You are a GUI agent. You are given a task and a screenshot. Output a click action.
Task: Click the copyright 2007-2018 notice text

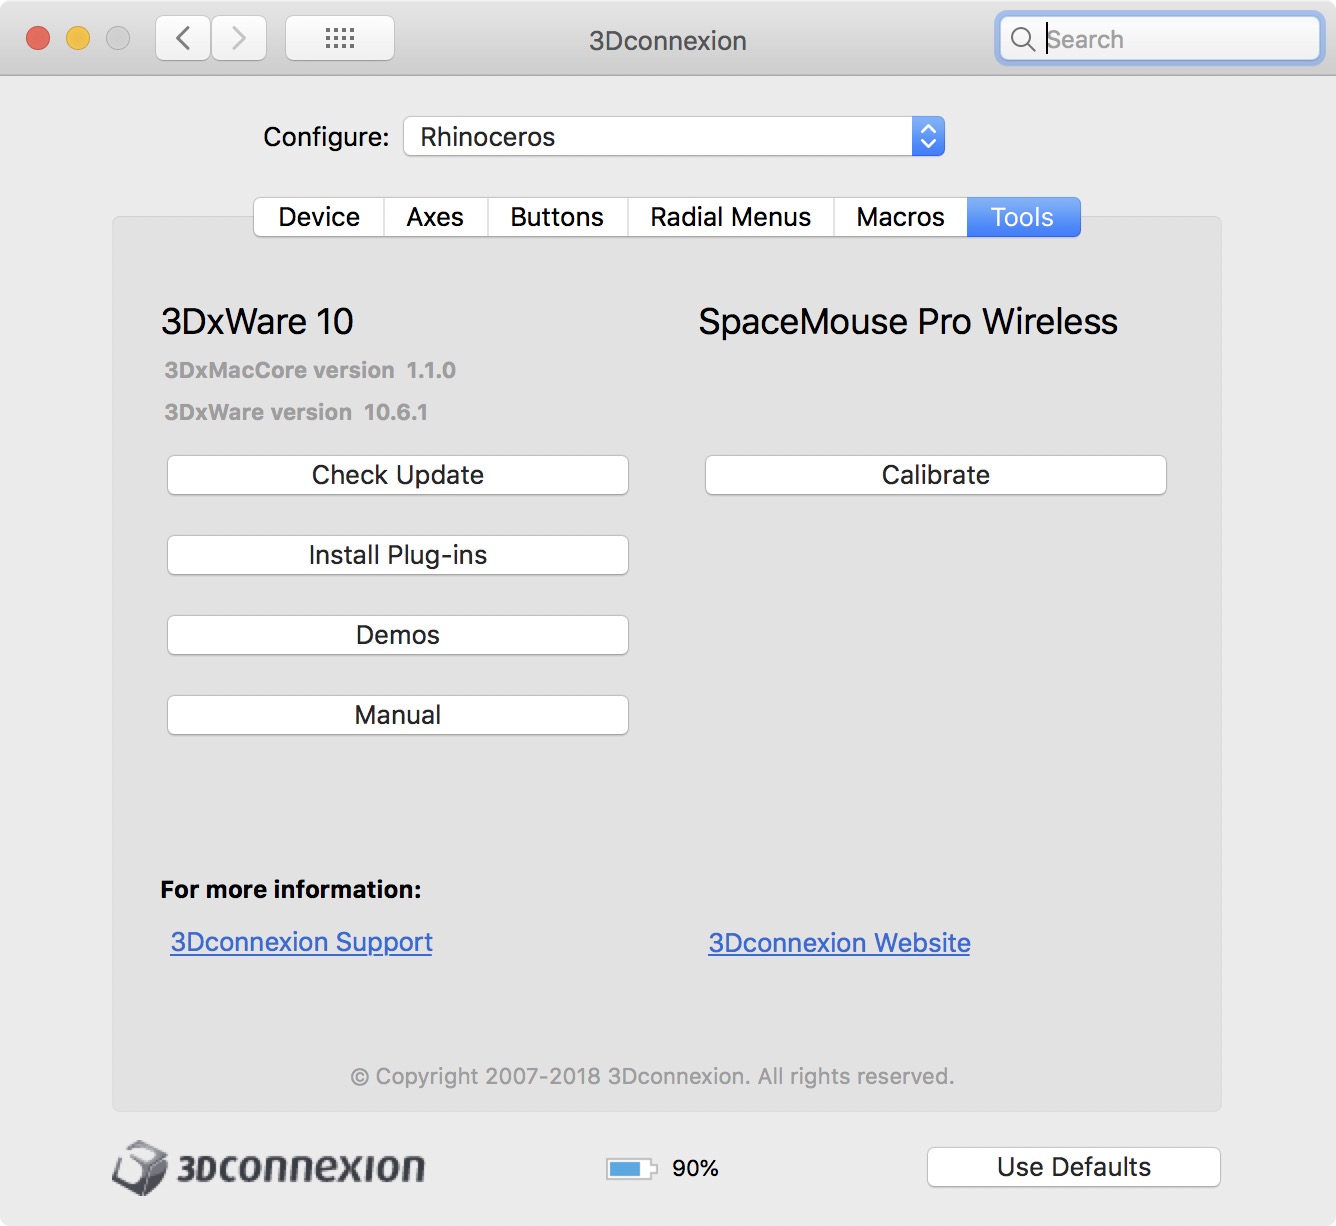tap(652, 1076)
